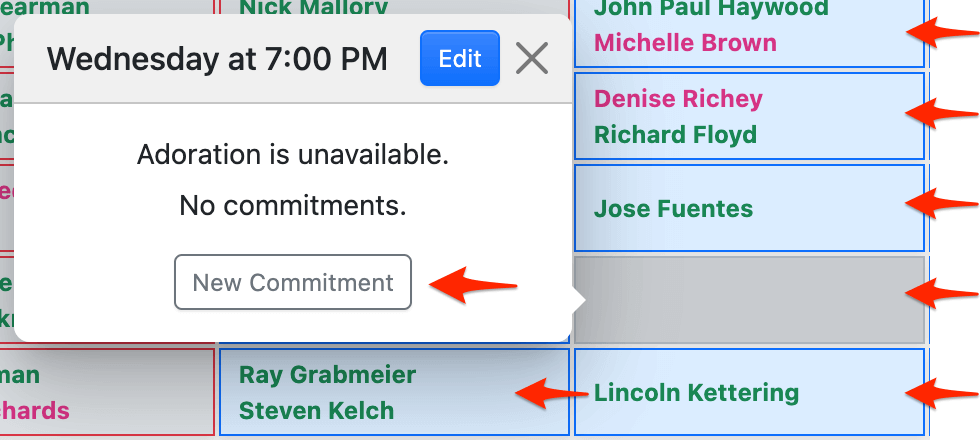The image size is (980, 440).
Task: Click the "No commitments." text
Action: tap(293, 206)
